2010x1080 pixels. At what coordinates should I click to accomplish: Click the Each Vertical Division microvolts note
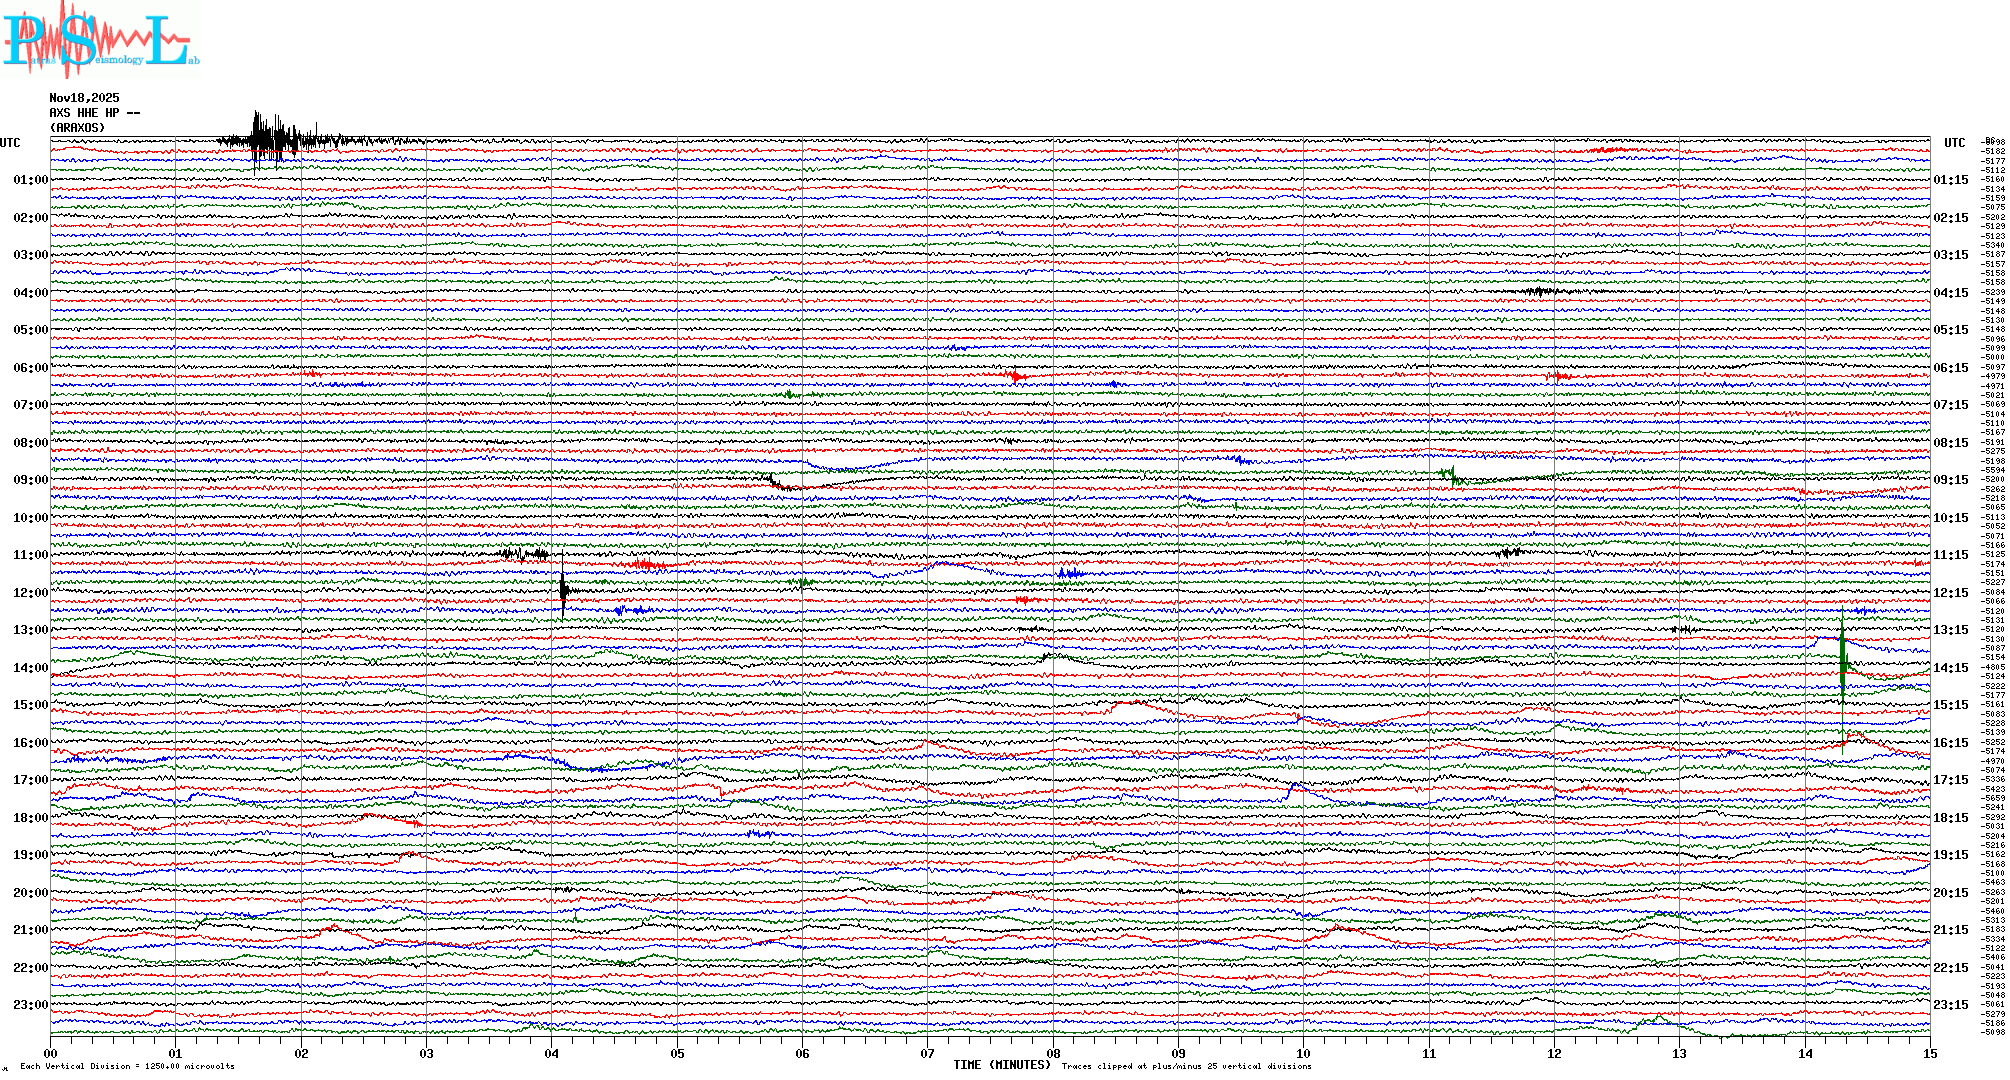click(127, 1066)
